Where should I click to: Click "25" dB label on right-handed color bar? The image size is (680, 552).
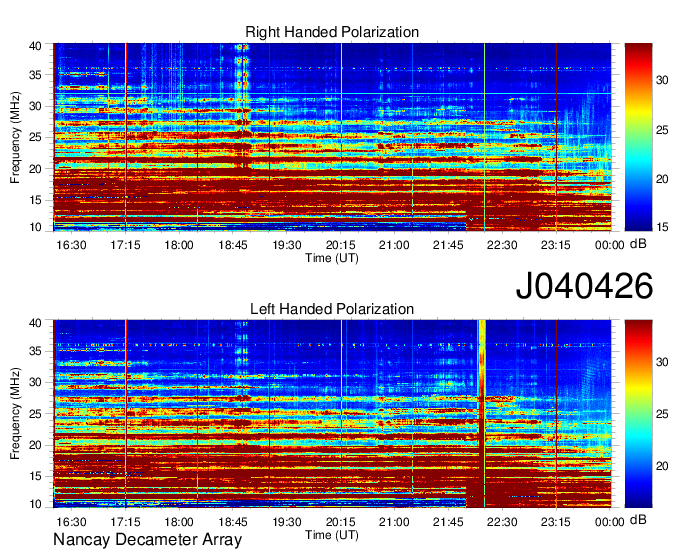[662, 130]
